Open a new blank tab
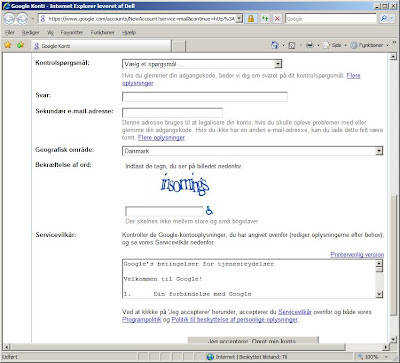Image resolution: width=400 pixels, height=363 pixels. point(179,46)
